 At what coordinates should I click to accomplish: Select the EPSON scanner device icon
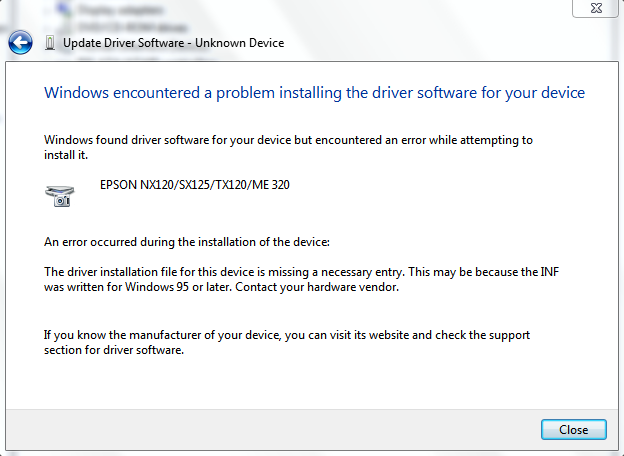60,196
